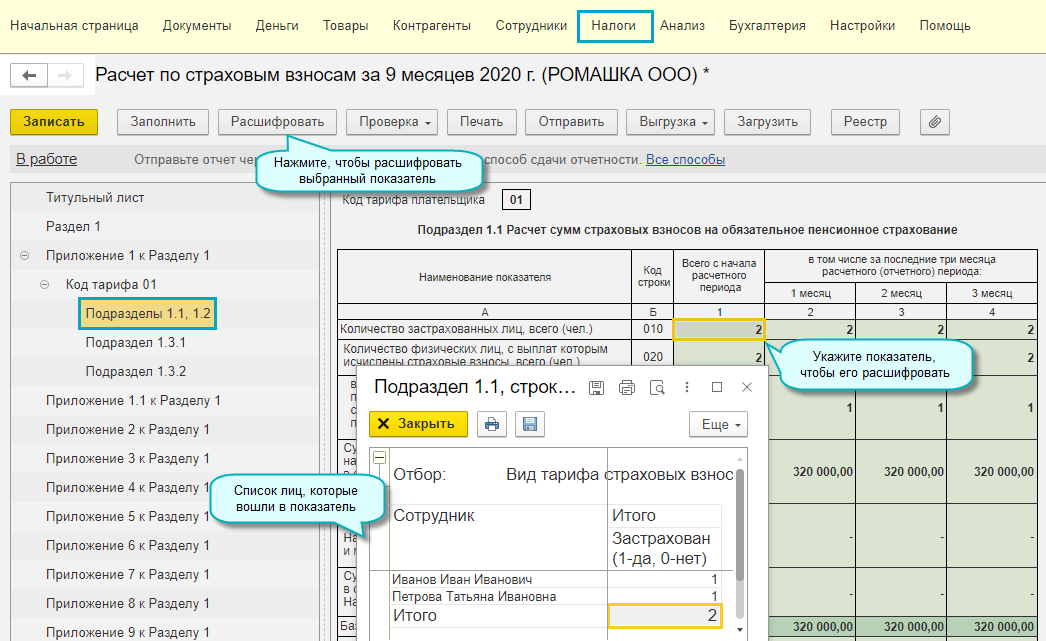Select Приложение 8 к Разделу 1
The width and height of the screenshot is (1046, 641).
[x=127, y=604]
